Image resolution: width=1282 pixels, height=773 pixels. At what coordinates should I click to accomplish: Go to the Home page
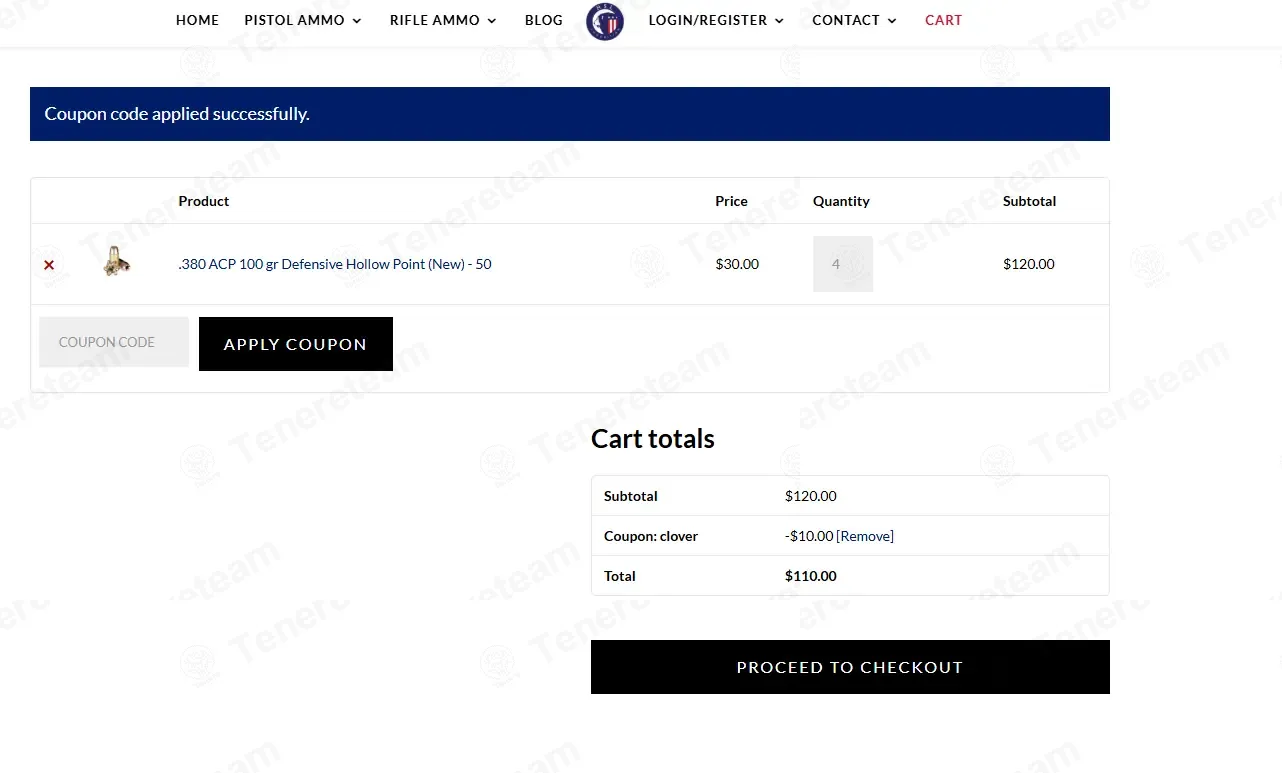197,20
